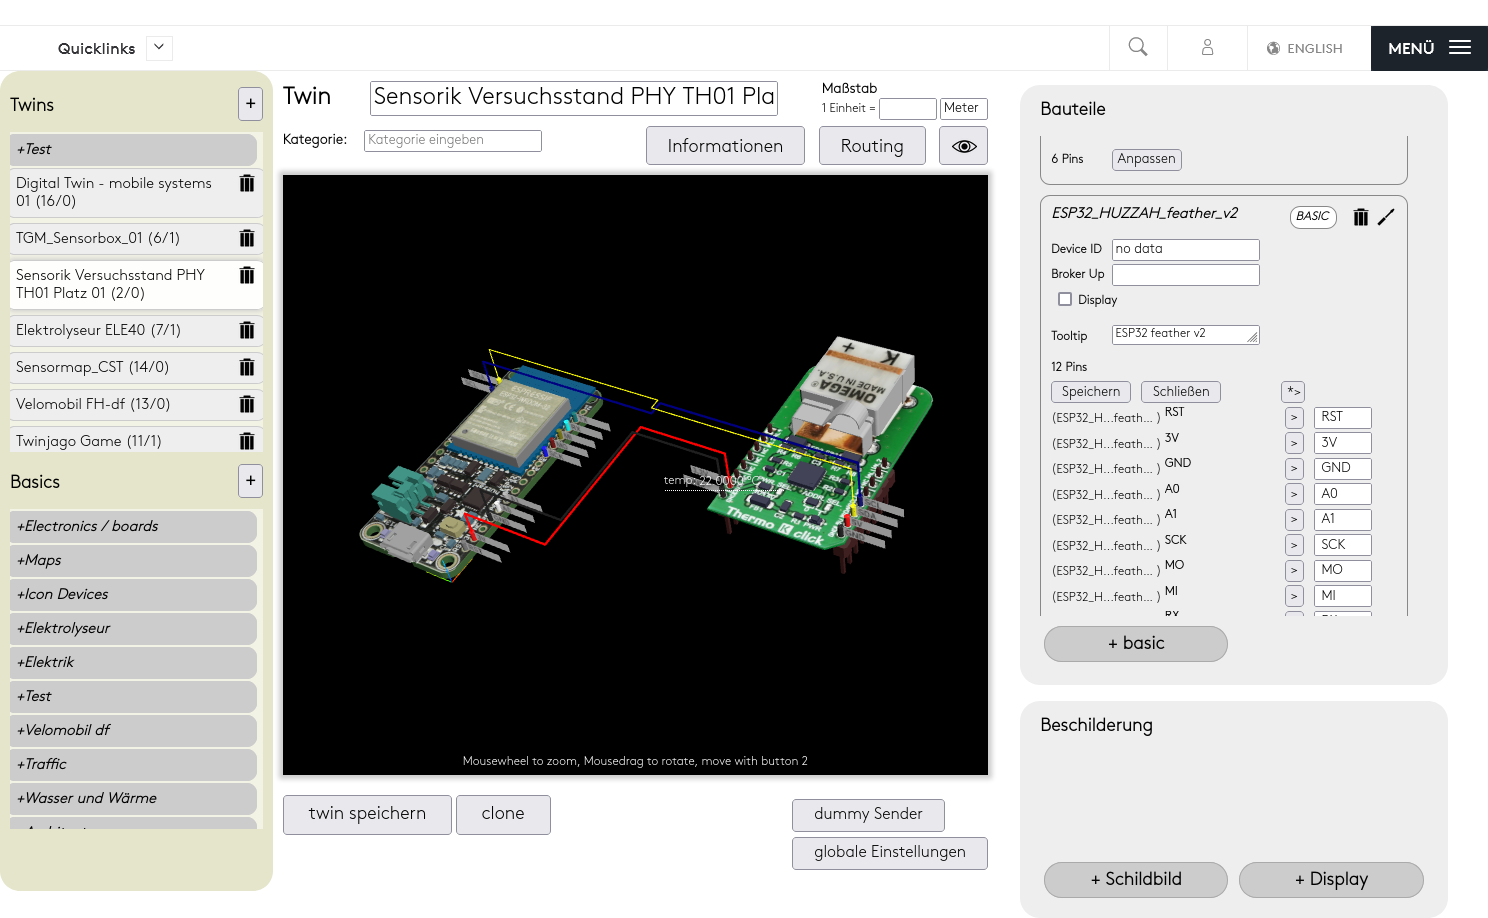Switch language via ENGLISH
This screenshot has height=918, width=1488.
[x=1305, y=48]
